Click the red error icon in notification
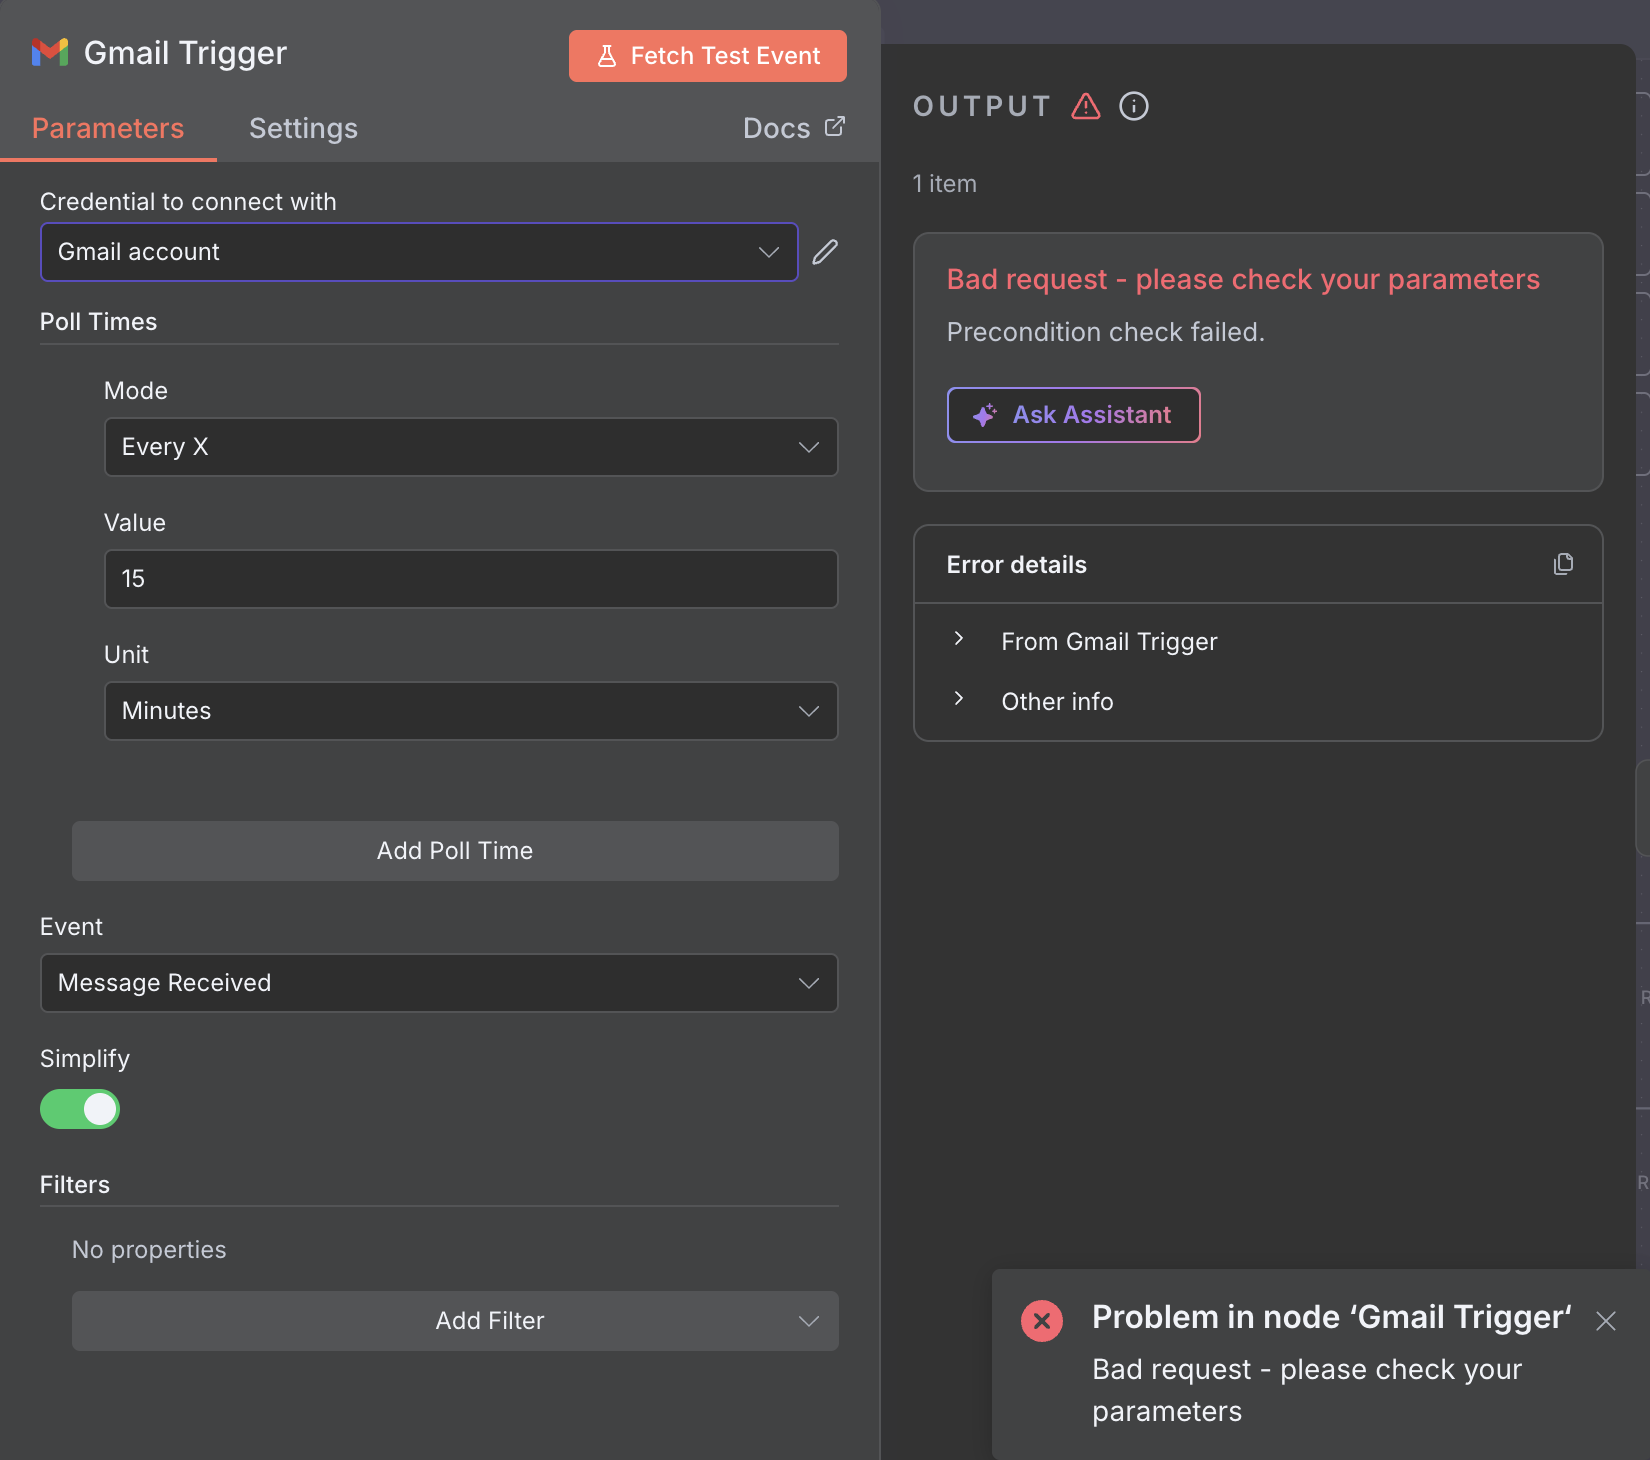 click(1041, 1321)
